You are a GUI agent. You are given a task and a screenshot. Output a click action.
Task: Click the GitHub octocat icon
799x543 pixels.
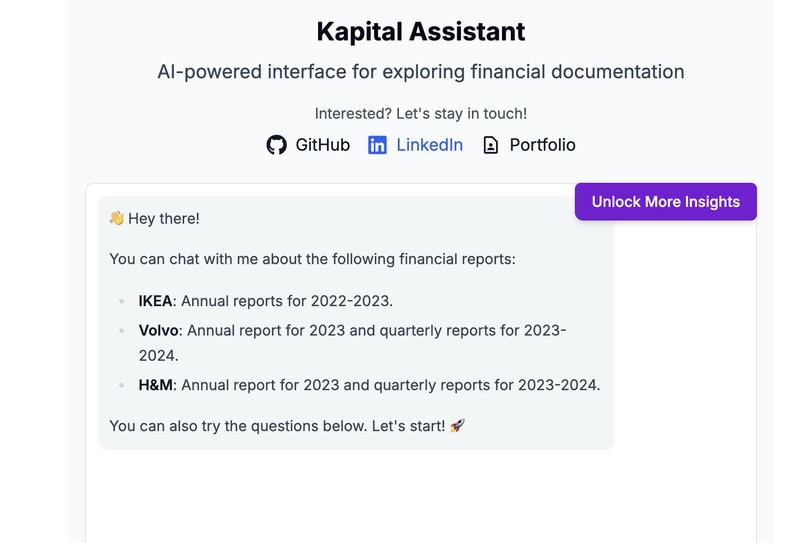(x=276, y=145)
